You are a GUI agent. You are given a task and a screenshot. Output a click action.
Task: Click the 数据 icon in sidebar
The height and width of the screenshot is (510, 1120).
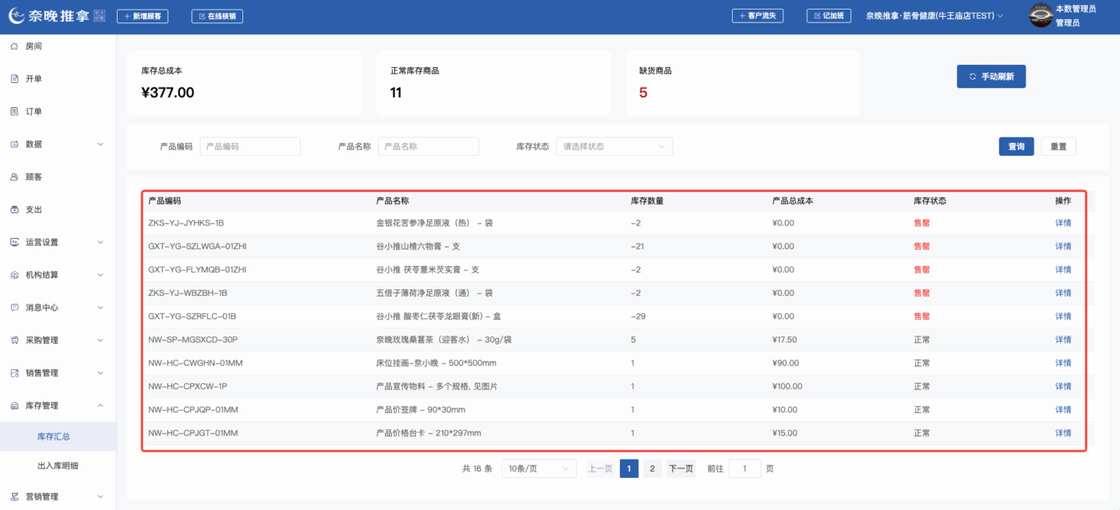(x=14, y=144)
